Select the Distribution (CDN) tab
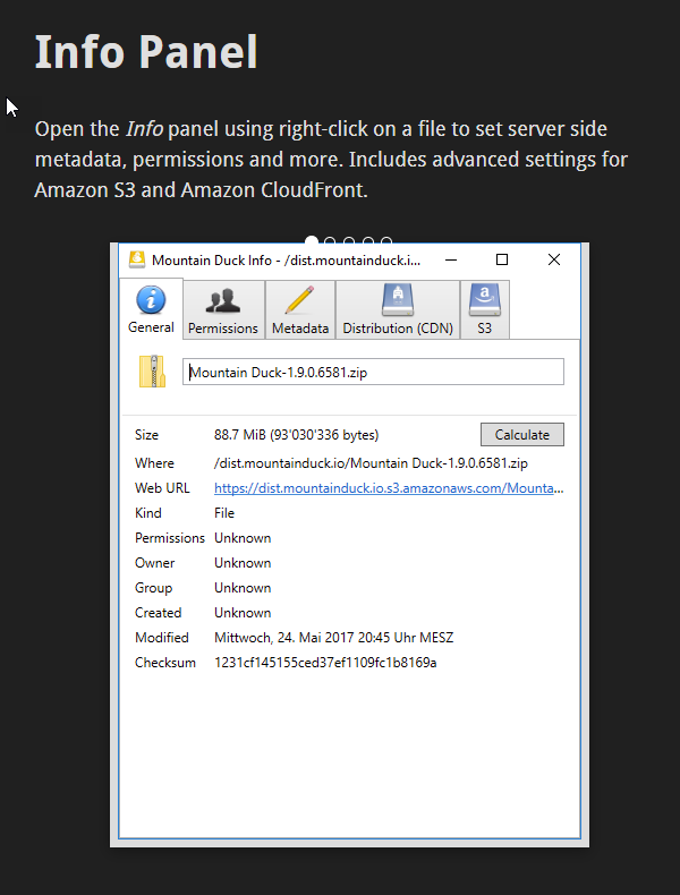The width and height of the screenshot is (680, 895). pos(397,310)
